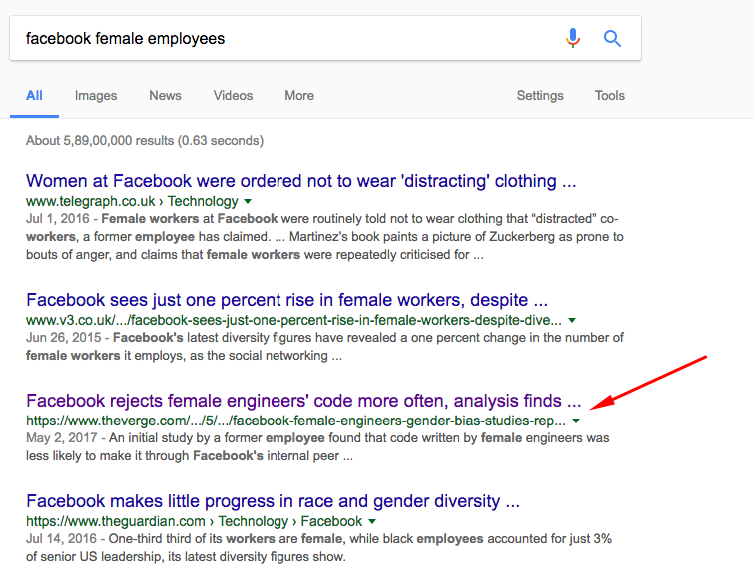Click the search box containing 'facebook female employees'
Image resolution: width=754 pixels, height=586 pixels.
(x=280, y=39)
